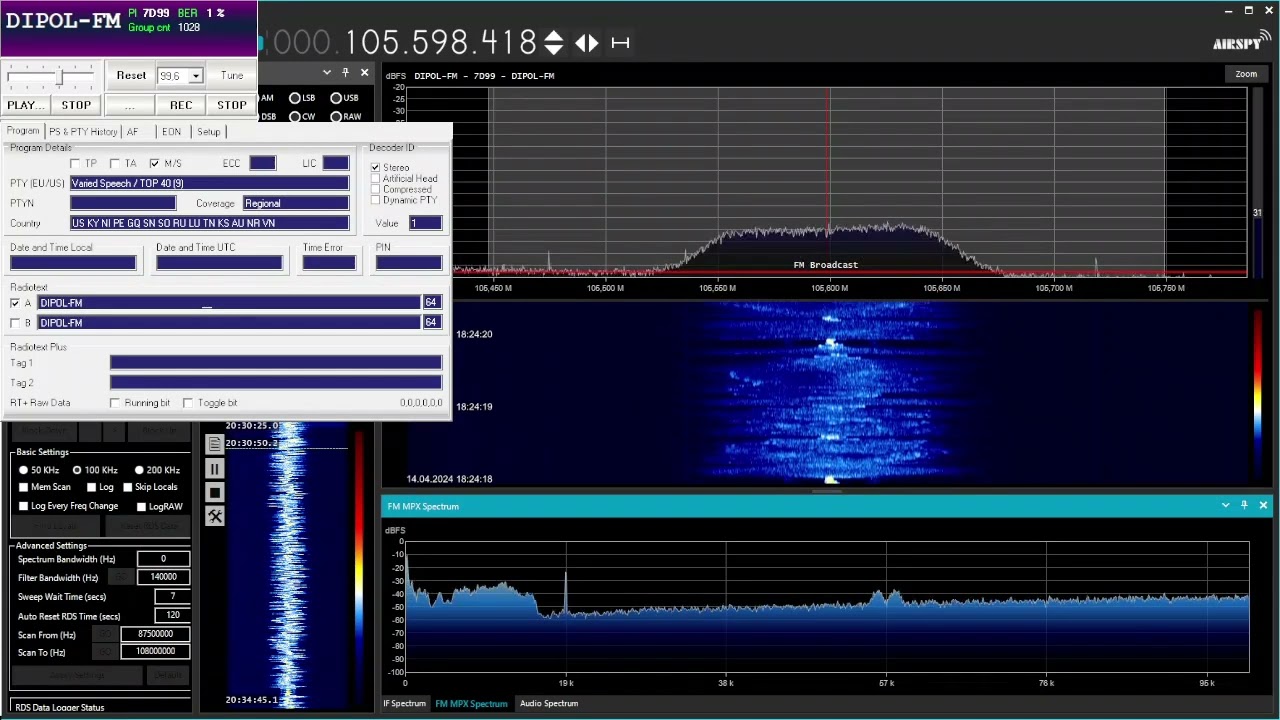Click STOP button next to PLAY
Image resolution: width=1280 pixels, height=720 pixels.
[76, 105]
